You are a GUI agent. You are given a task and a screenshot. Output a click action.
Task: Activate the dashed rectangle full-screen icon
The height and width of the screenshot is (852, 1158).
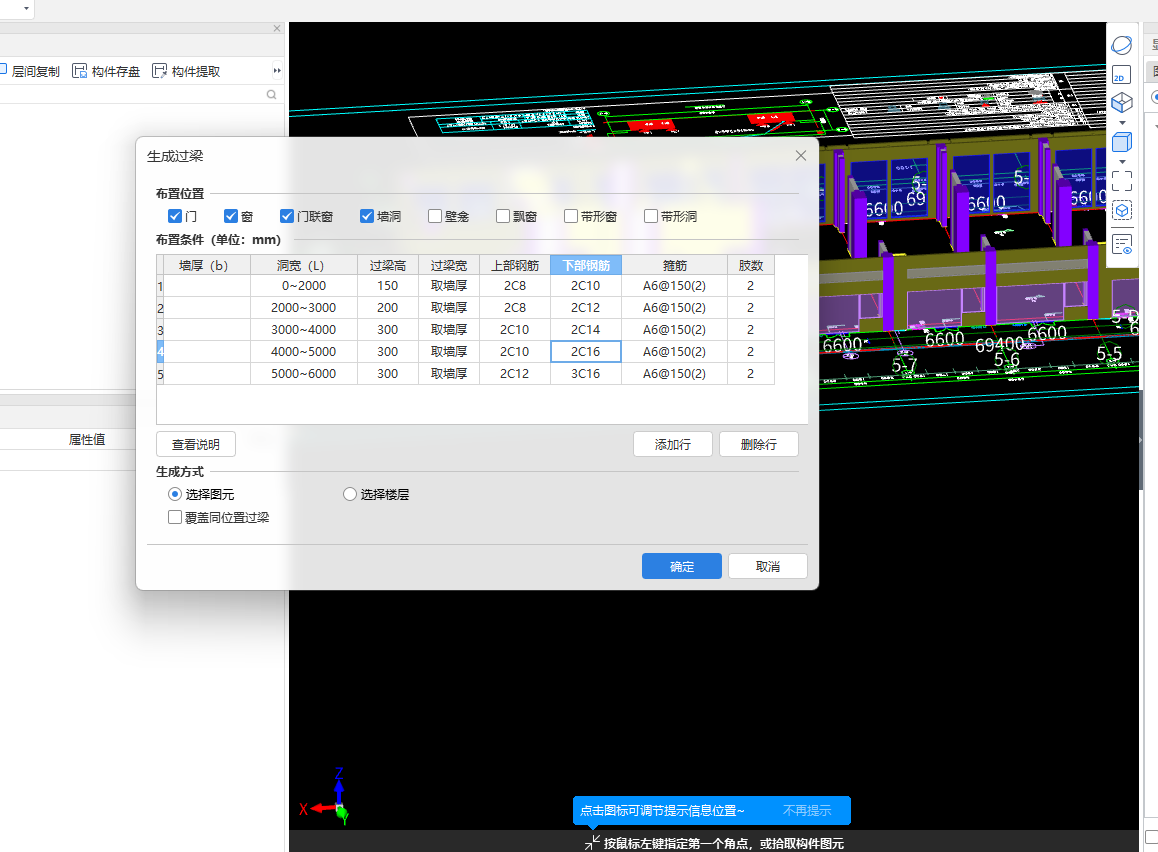[1122, 181]
